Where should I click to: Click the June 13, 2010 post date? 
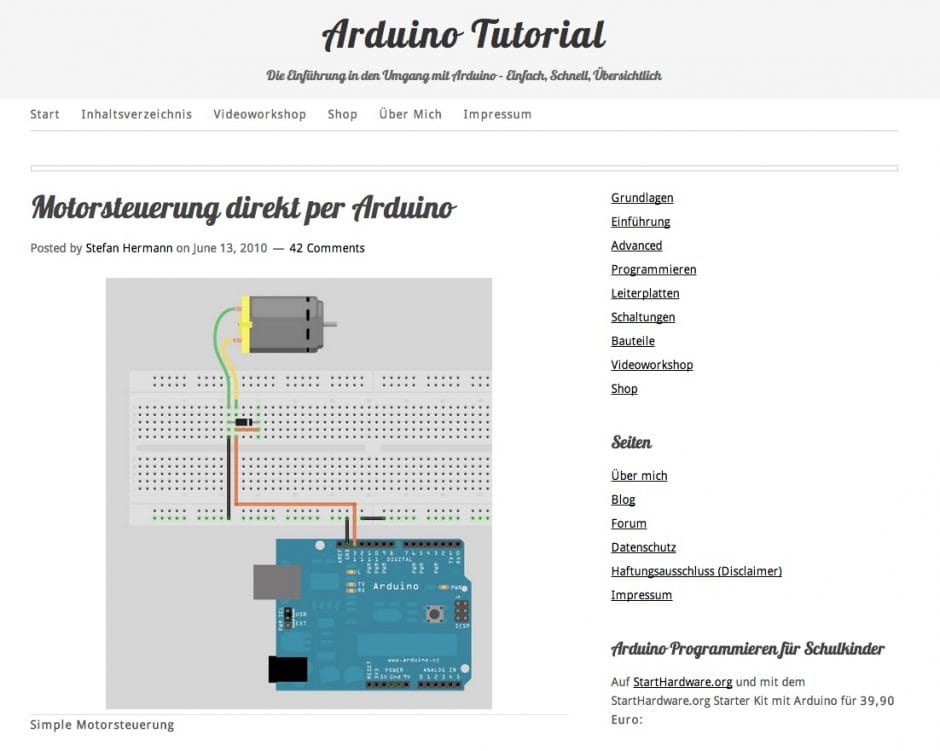click(x=230, y=248)
